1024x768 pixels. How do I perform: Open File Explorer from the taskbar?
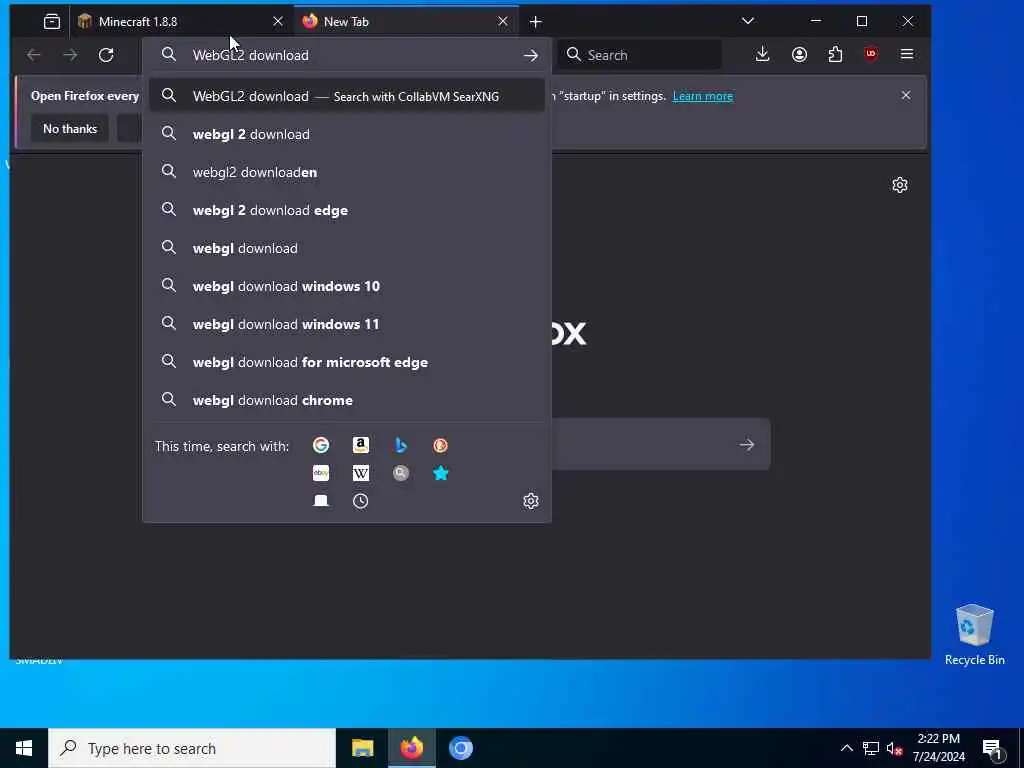pyautogui.click(x=362, y=748)
